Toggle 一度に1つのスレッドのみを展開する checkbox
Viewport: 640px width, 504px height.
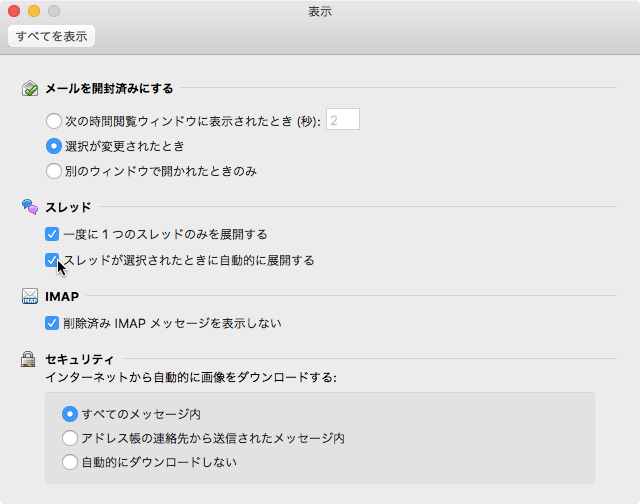click(52, 234)
